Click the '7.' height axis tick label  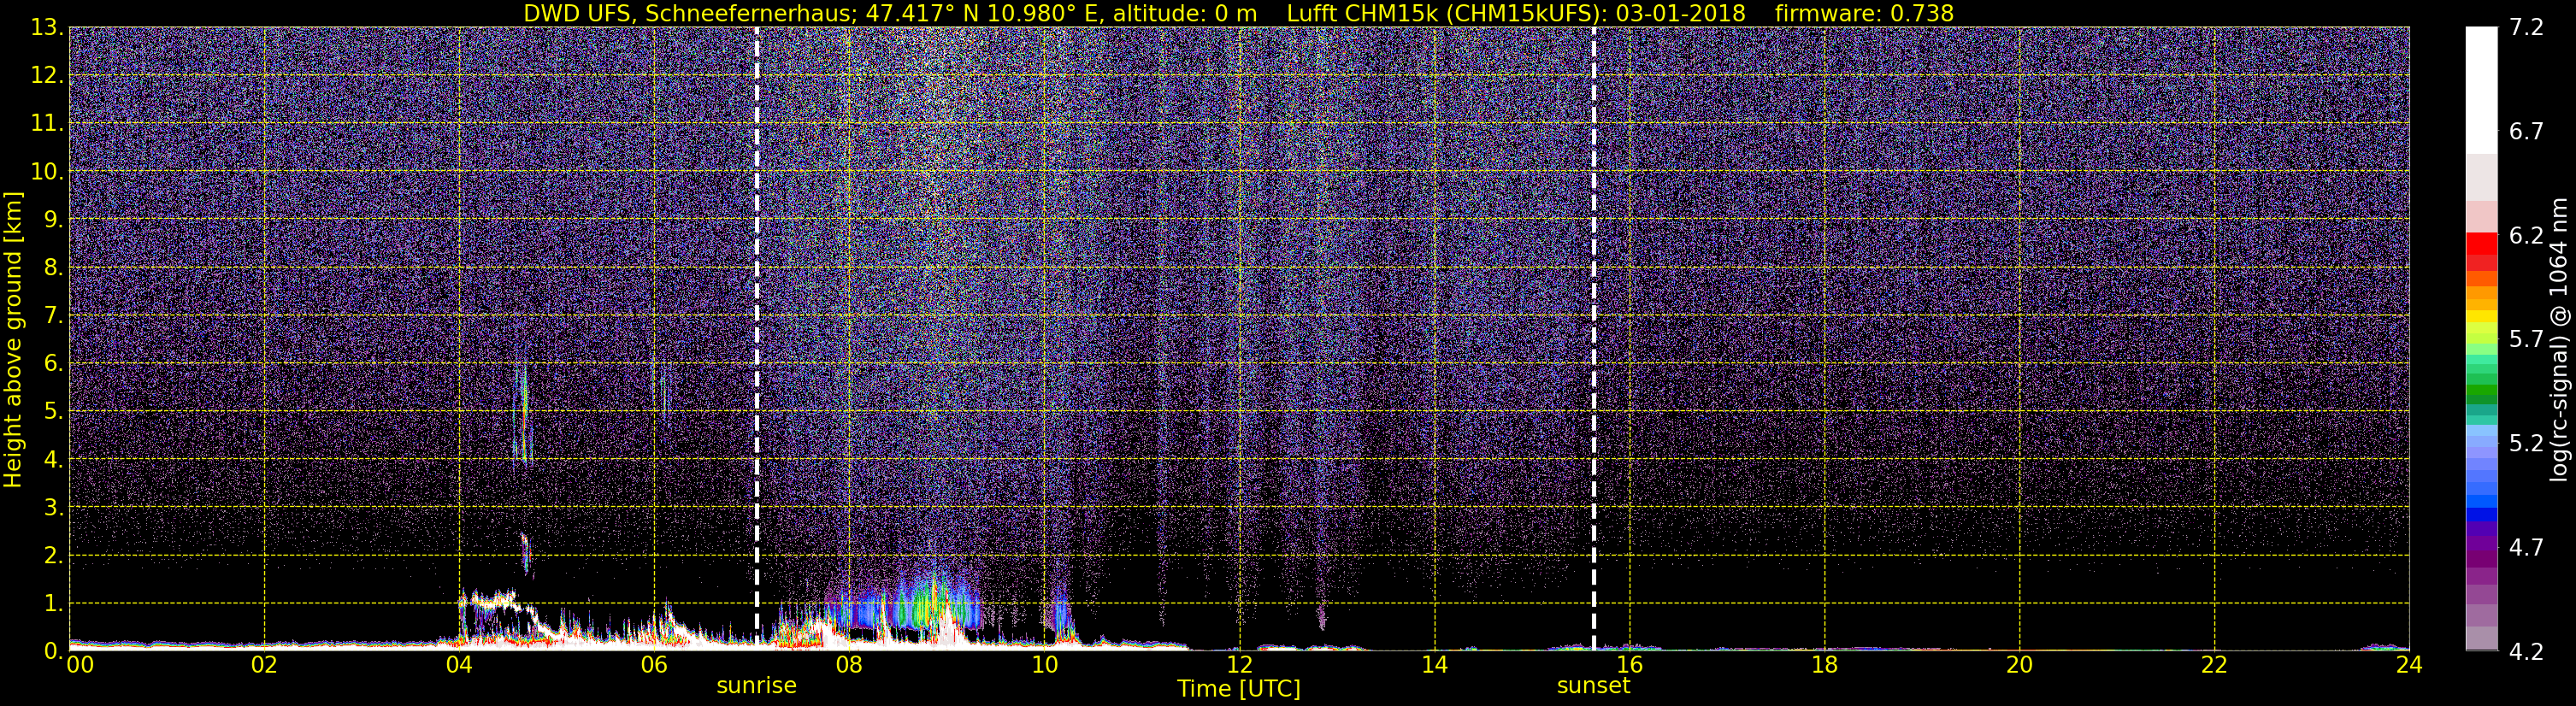[x=54, y=315]
